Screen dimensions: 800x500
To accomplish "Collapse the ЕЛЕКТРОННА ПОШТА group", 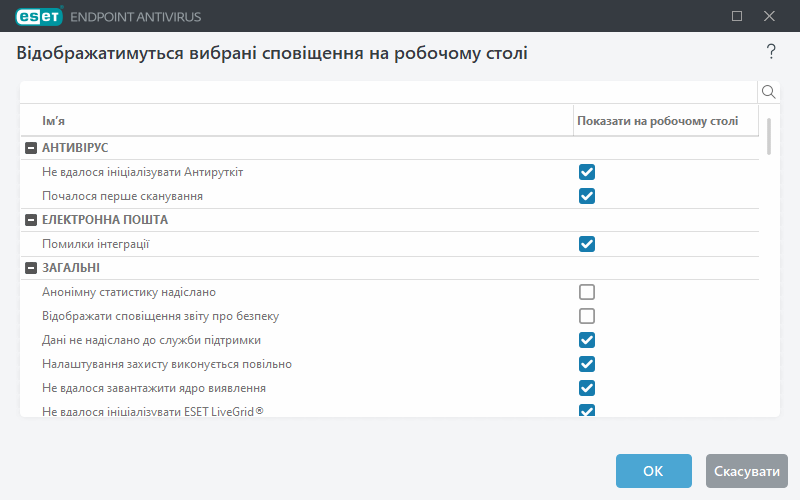I will click(x=31, y=220).
